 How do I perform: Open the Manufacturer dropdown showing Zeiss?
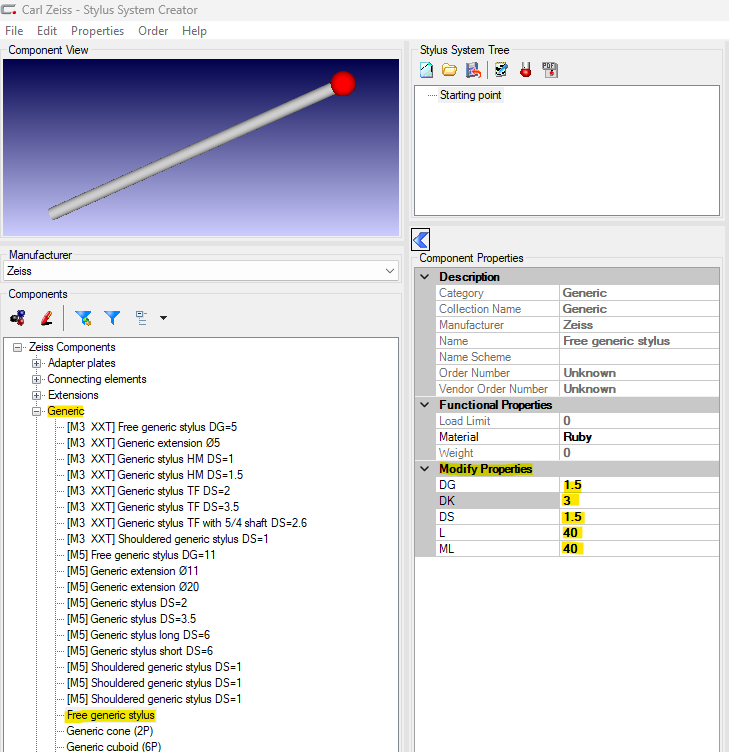coord(389,271)
